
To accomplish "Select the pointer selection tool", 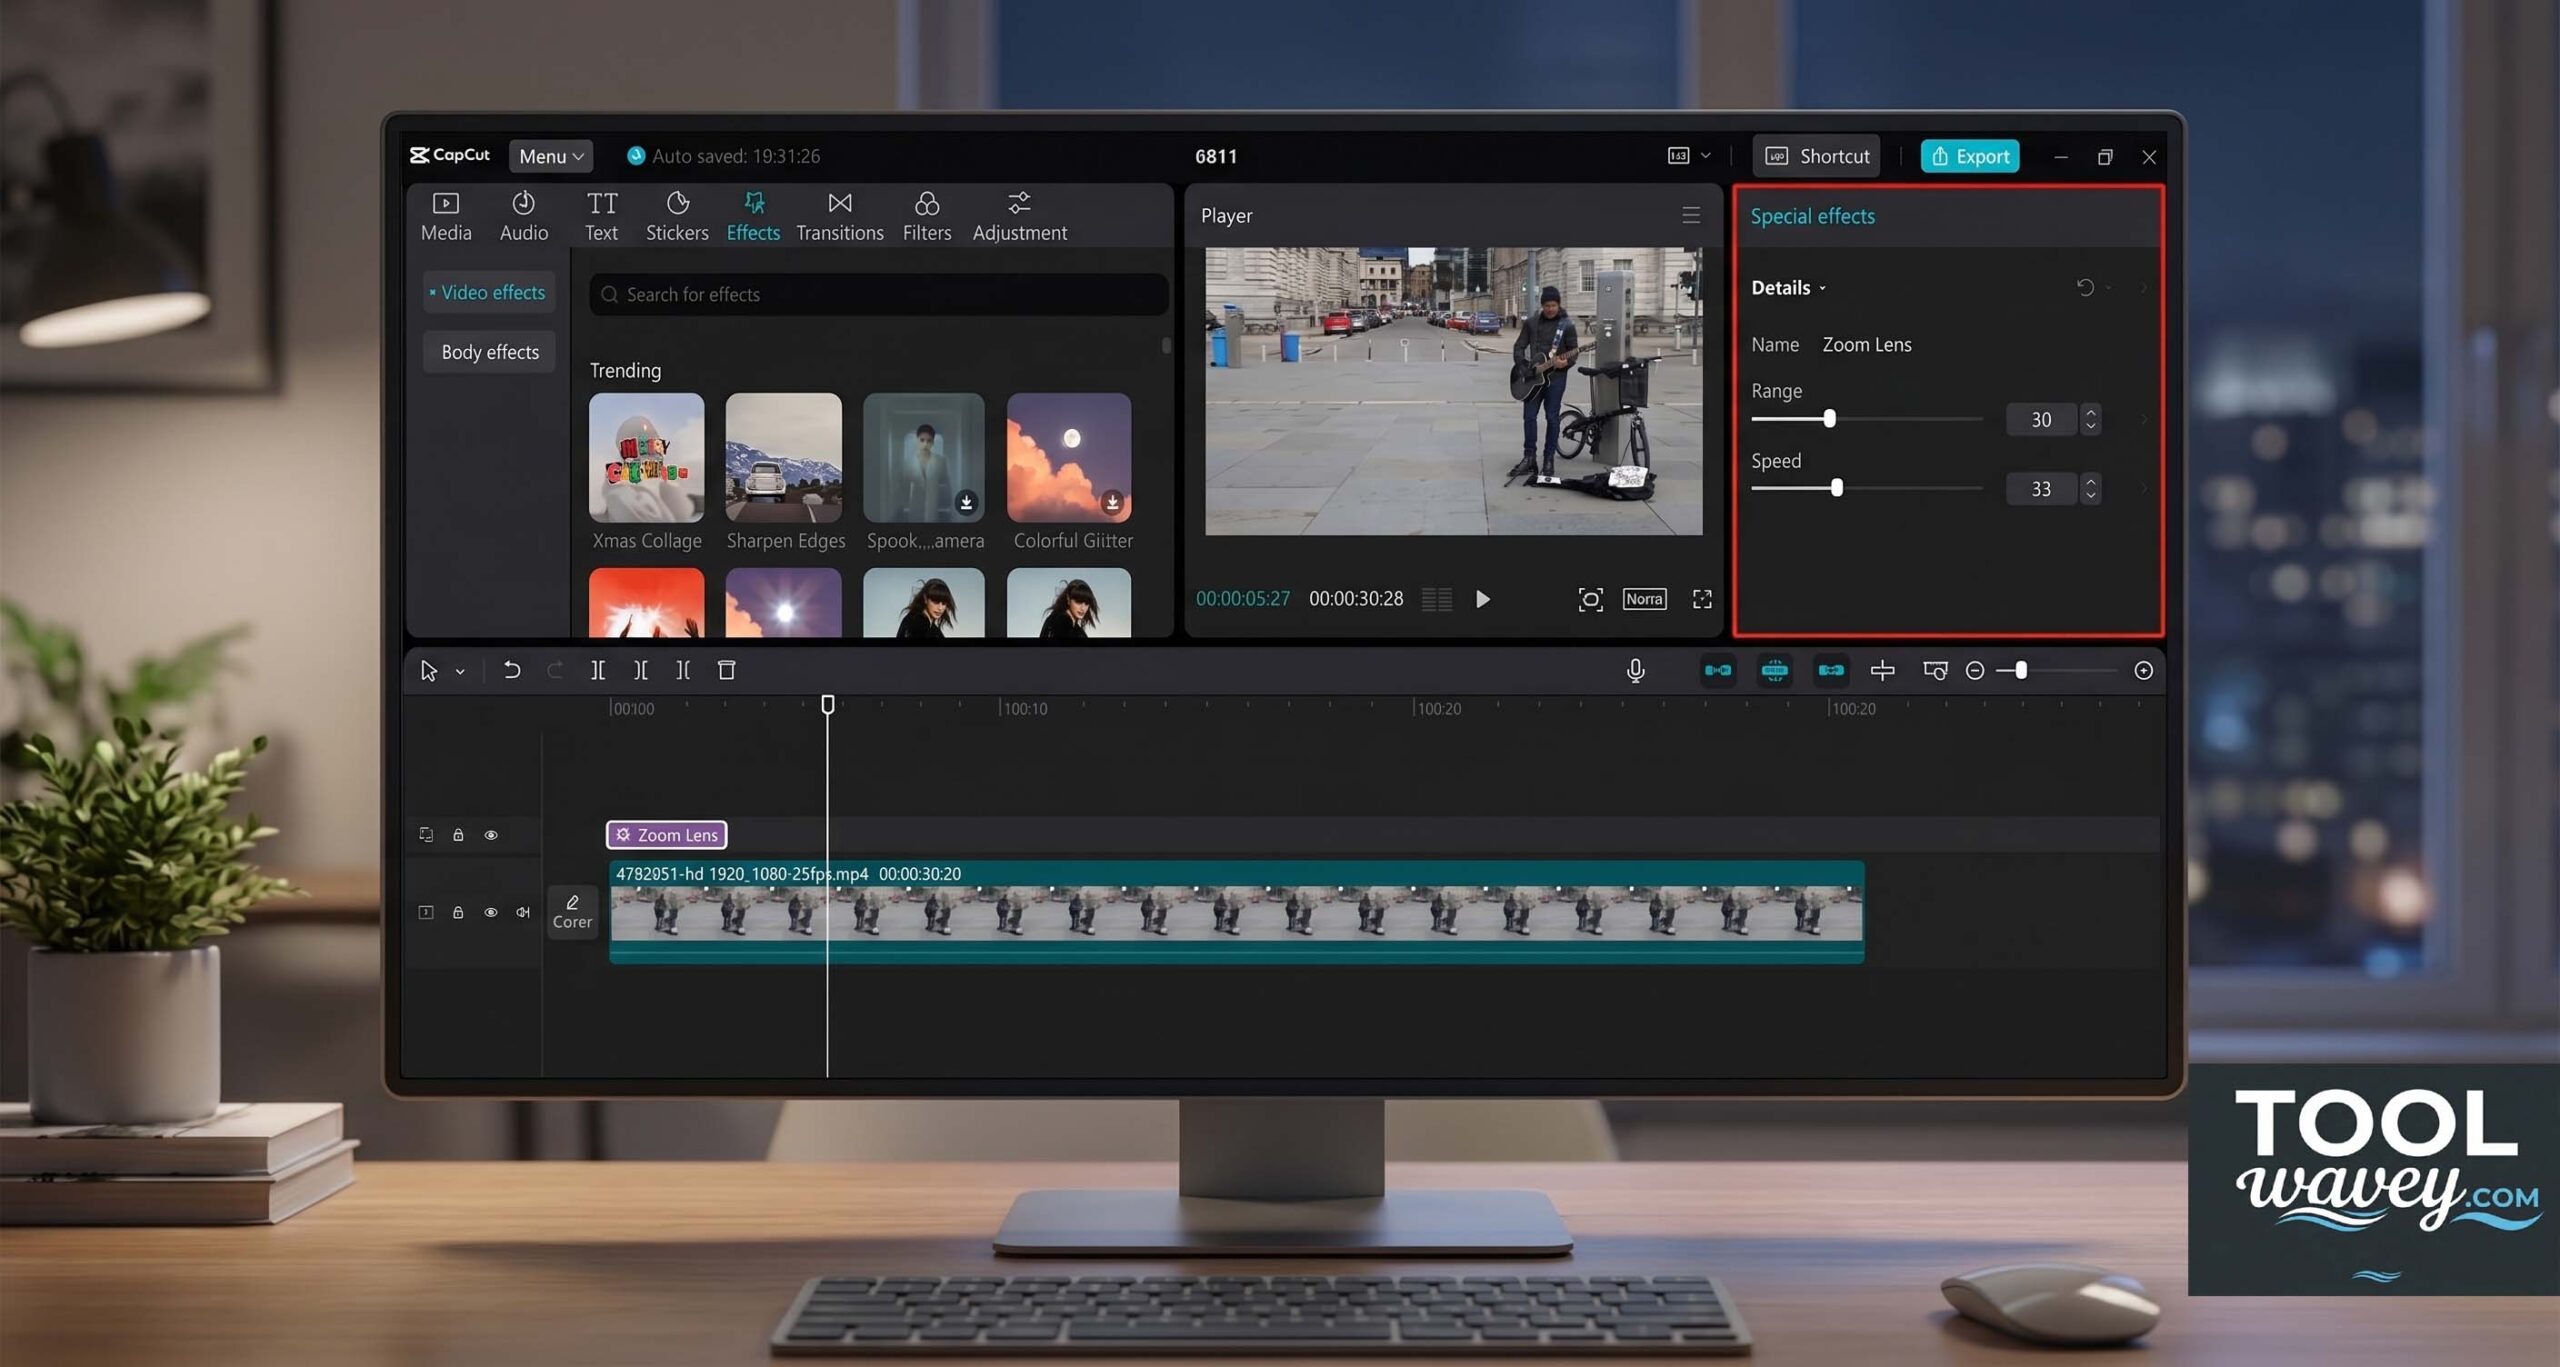I will (x=428, y=670).
